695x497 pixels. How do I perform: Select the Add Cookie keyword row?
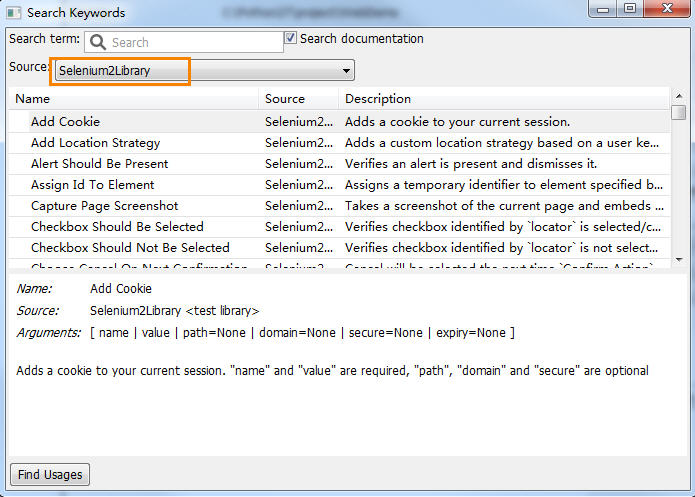coord(339,121)
